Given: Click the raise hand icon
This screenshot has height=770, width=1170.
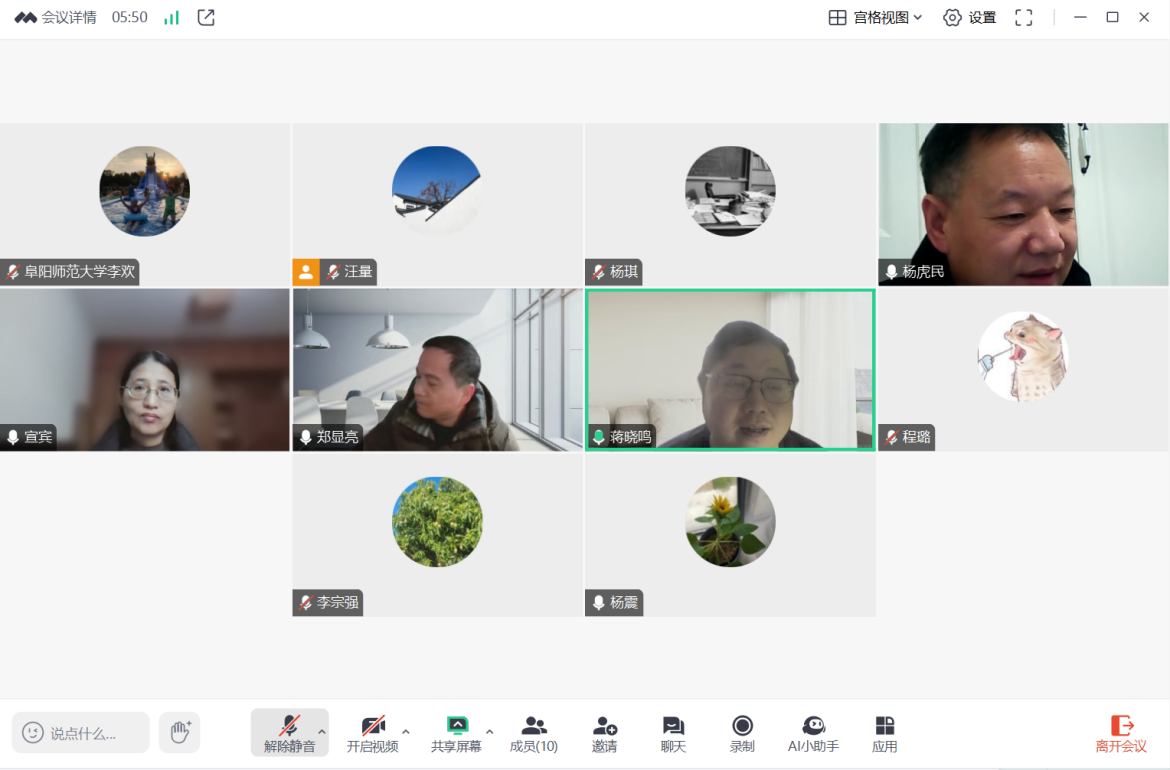Looking at the screenshot, I should [x=180, y=732].
